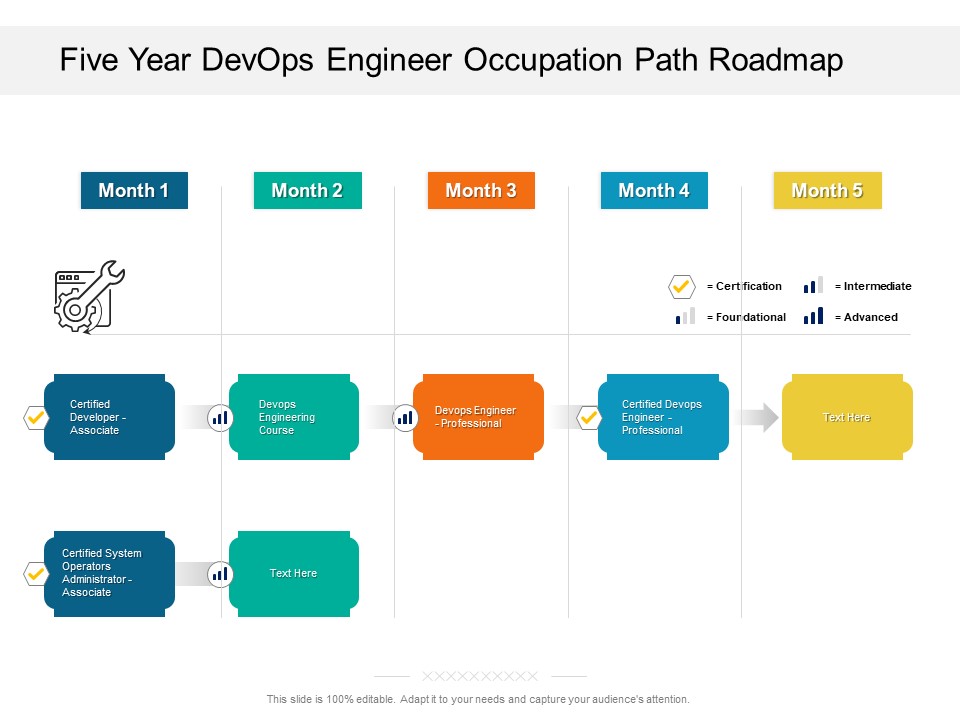Image resolution: width=960 pixels, height=720 pixels.
Task: Click the teal Text Here box
Action: (294, 574)
